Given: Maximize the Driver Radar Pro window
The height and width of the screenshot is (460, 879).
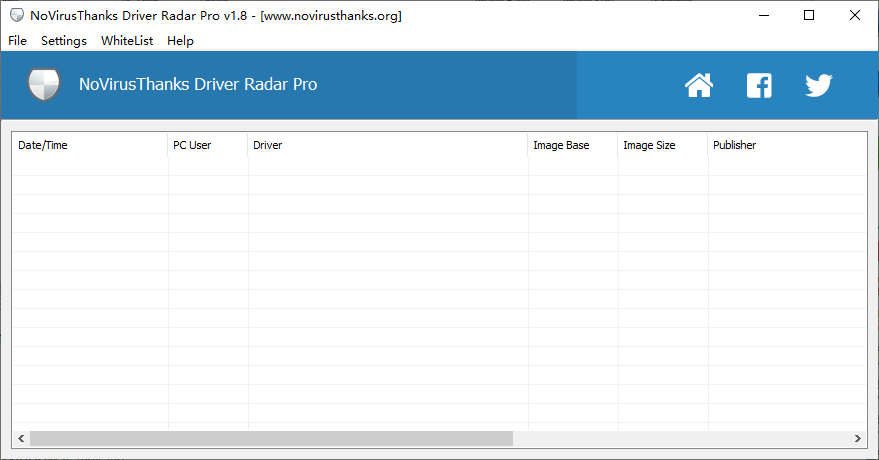Looking at the screenshot, I should click(x=809, y=15).
